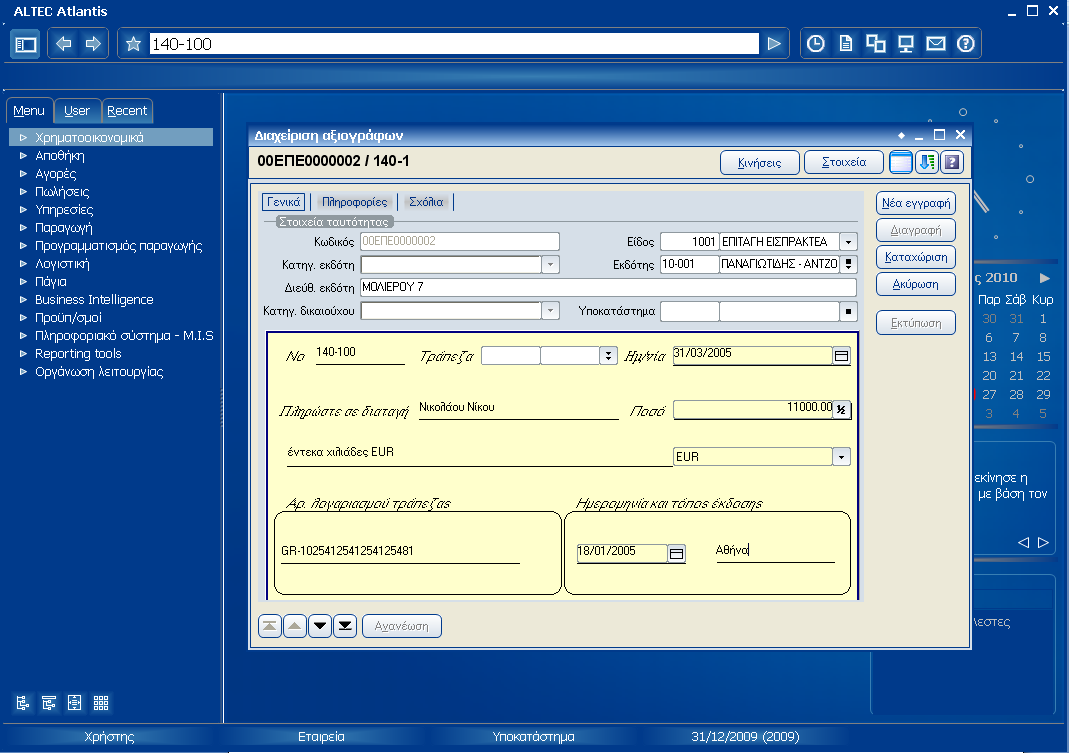Click the Διαγραφή button
This screenshot has width=1069, height=753.
(x=916, y=230)
